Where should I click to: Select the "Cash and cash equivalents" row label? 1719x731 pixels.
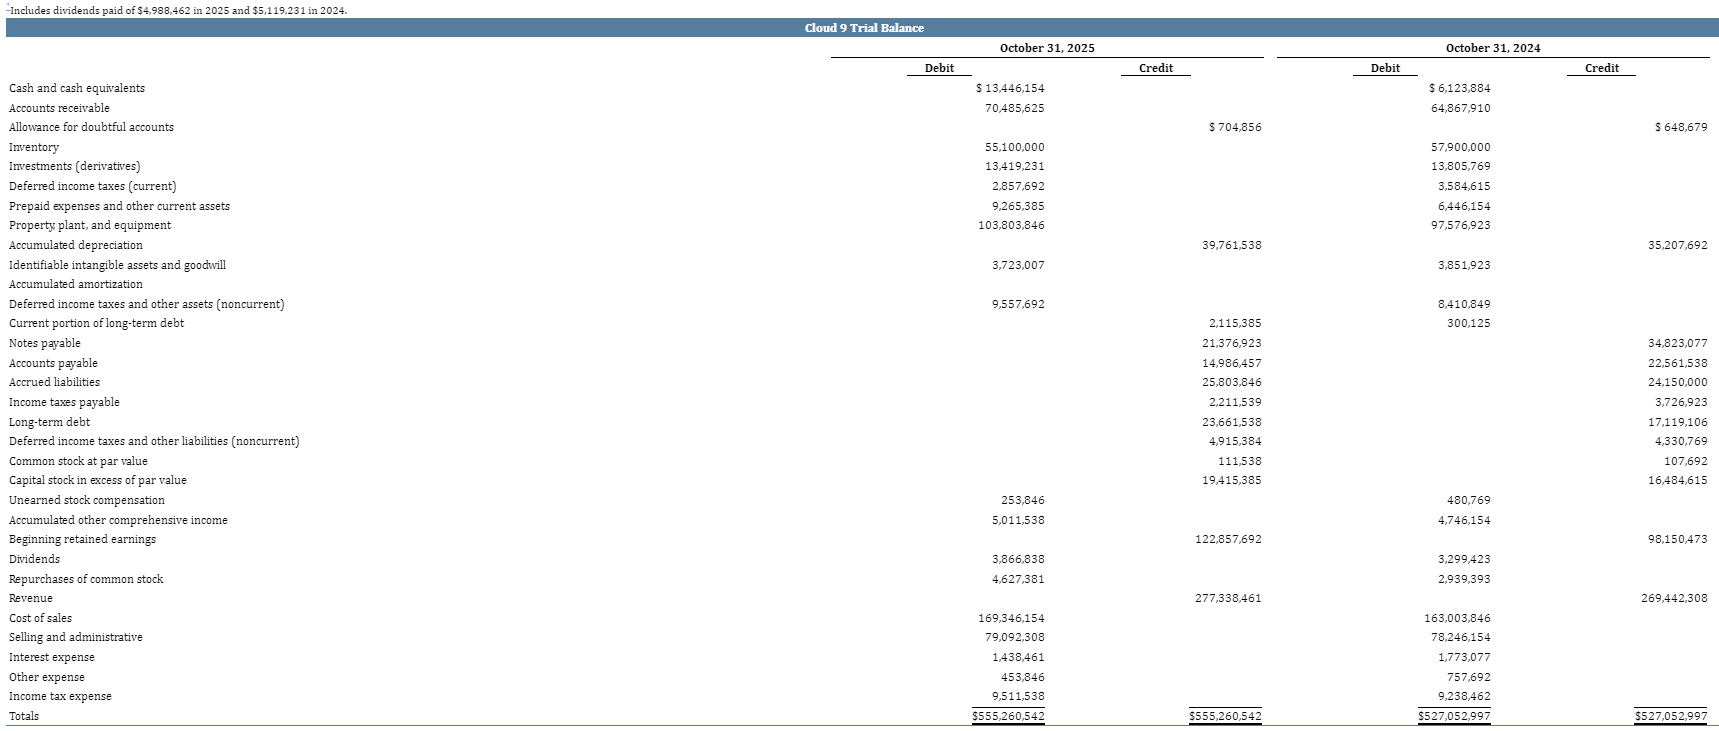(x=77, y=88)
